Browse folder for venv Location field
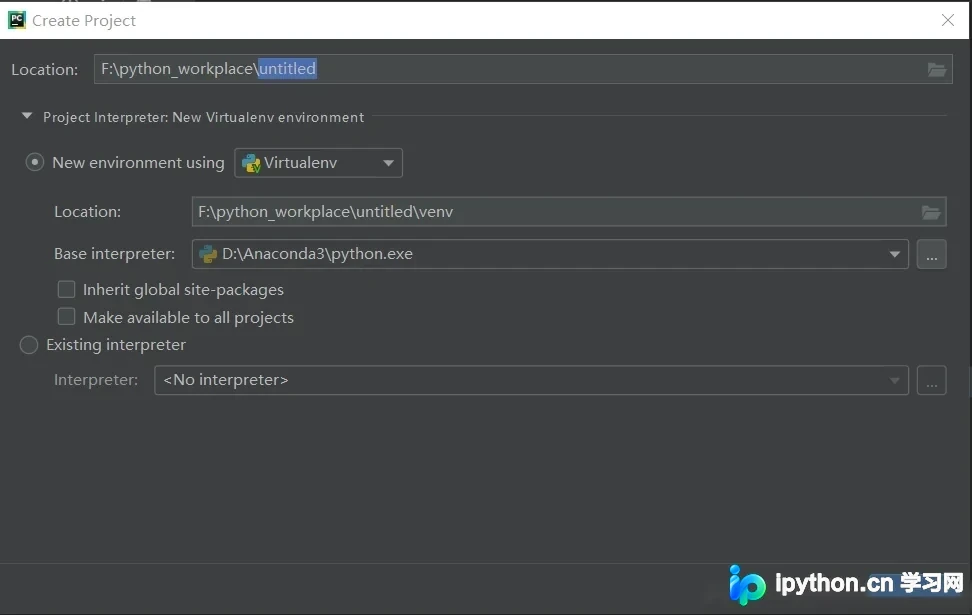The height and width of the screenshot is (615, 972). pyautogui.click(x=930, y=212)
